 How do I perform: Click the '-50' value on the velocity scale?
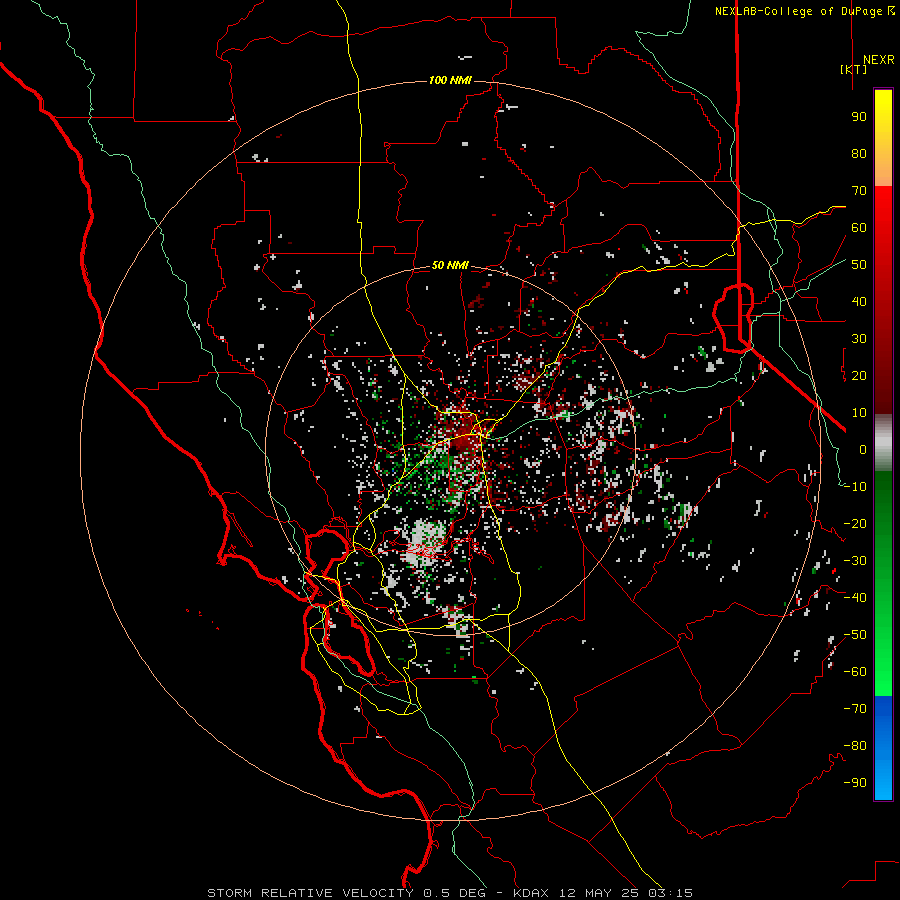pyautogui.click(x=855, y=635)
